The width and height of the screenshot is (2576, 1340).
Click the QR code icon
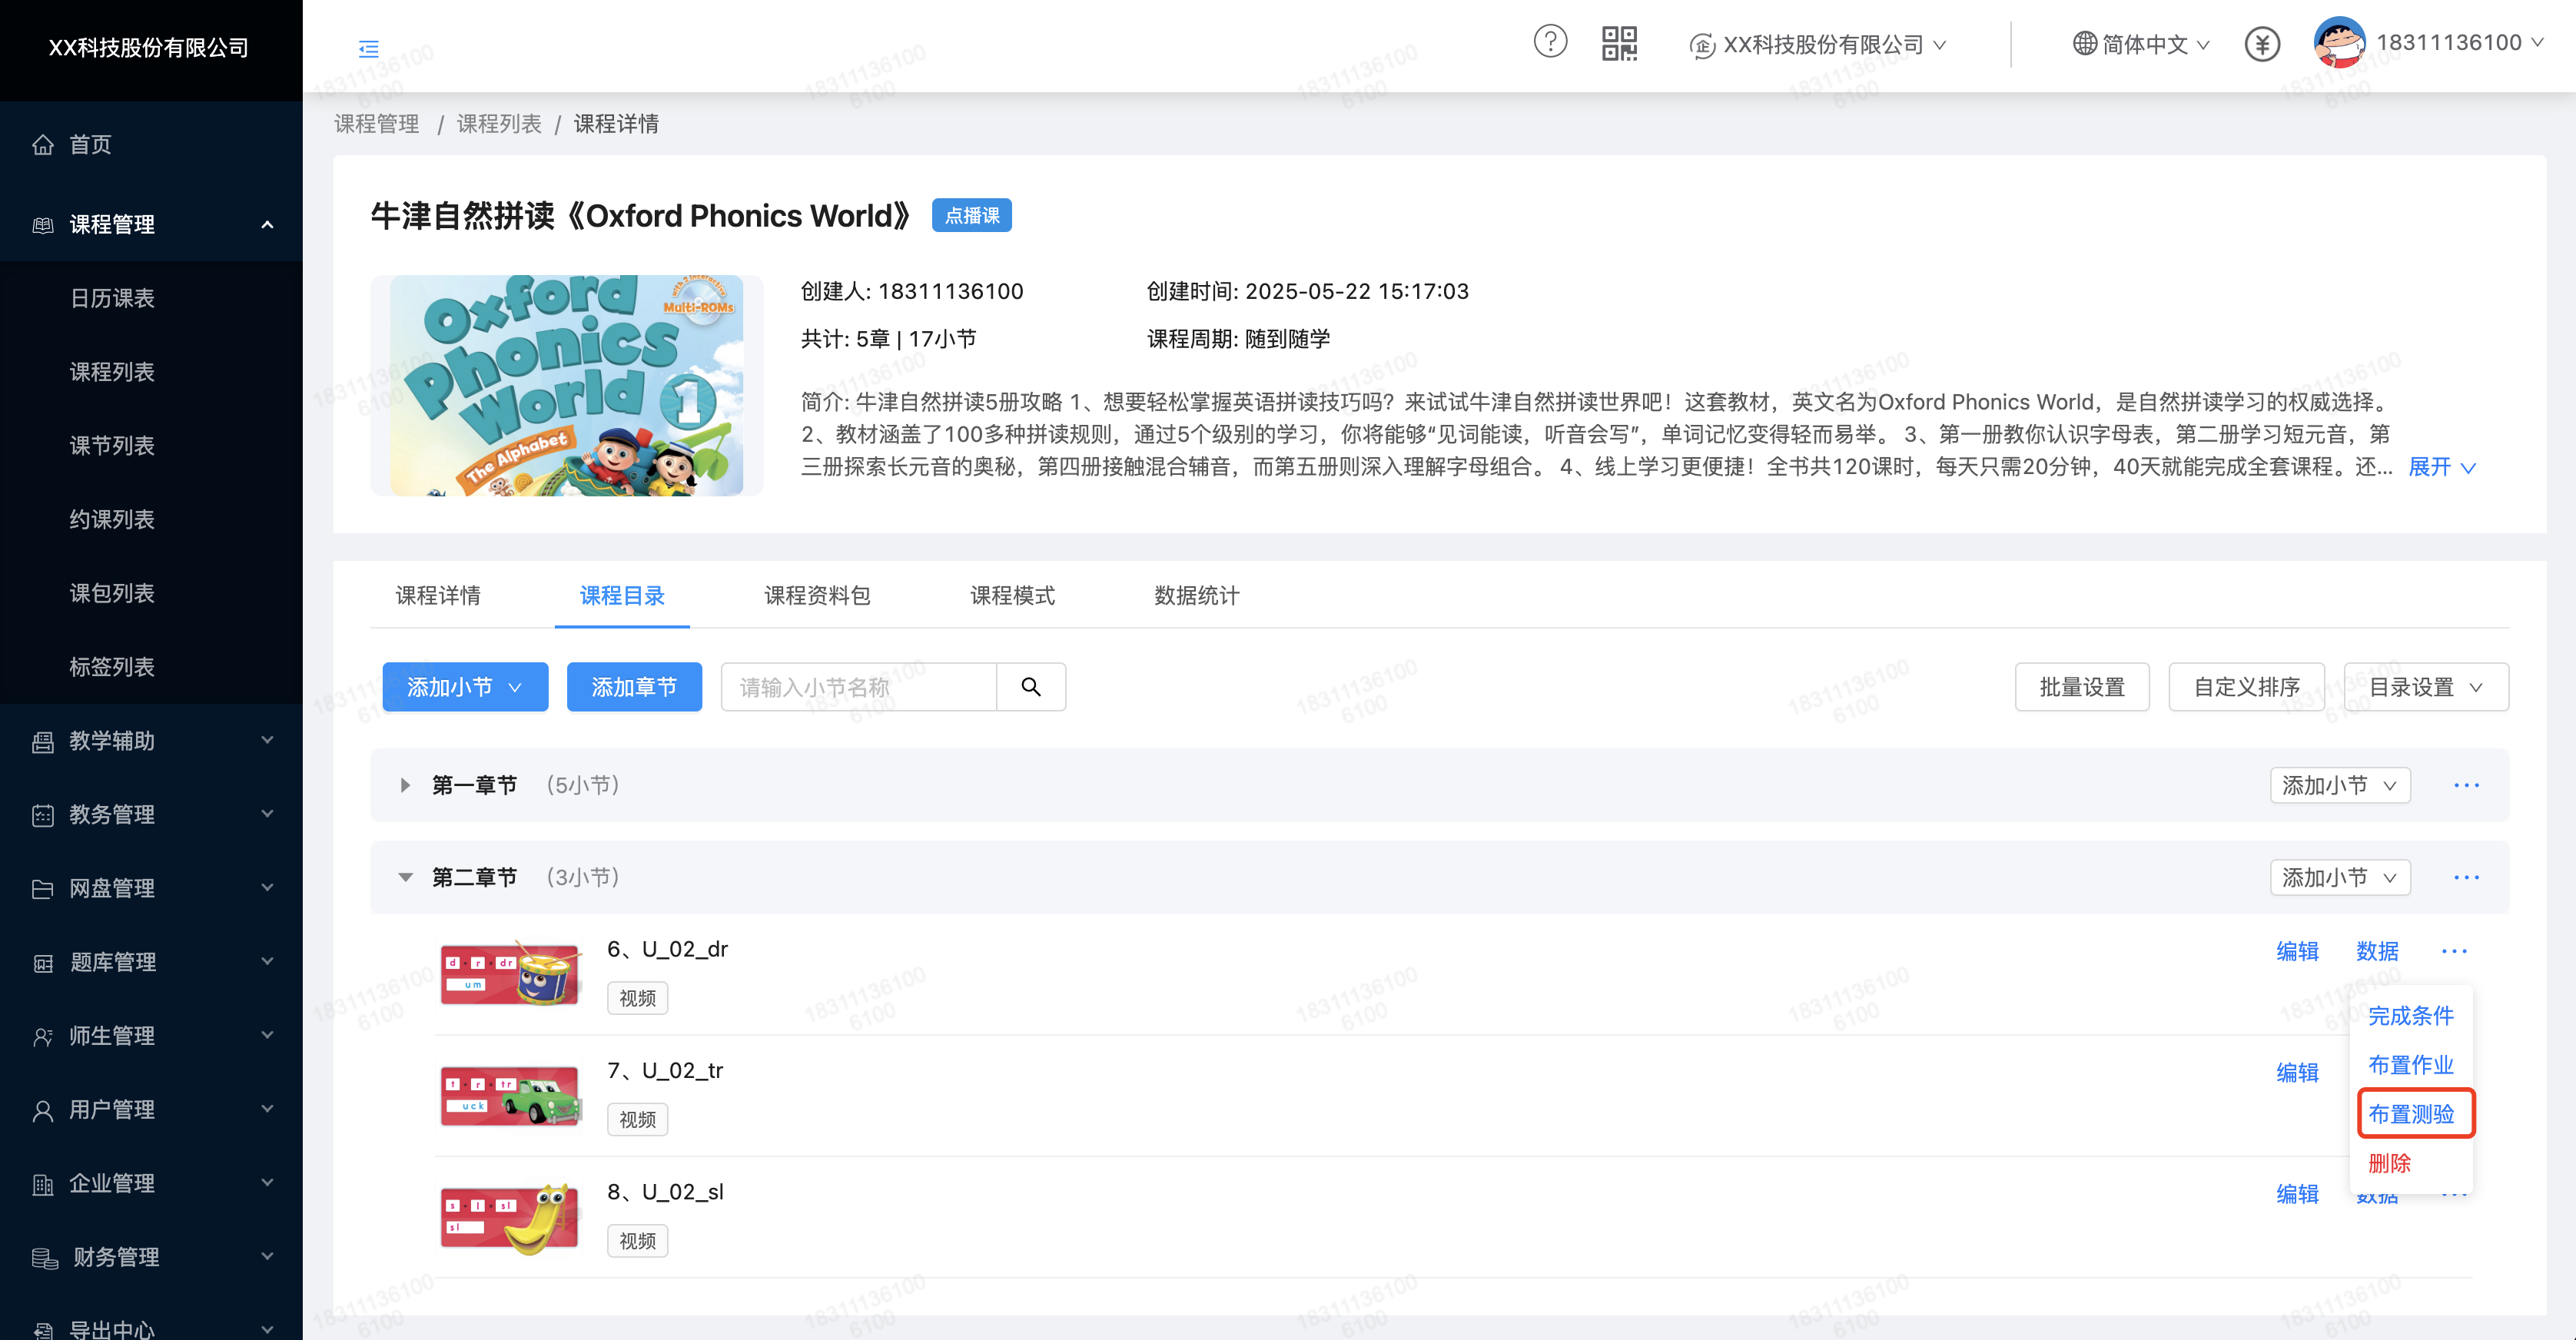[x=1619, y=44]
